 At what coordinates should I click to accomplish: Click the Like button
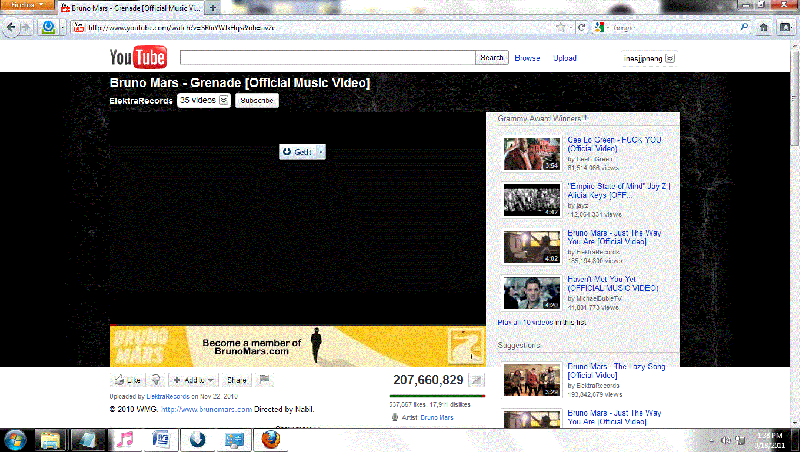[128, 380]
